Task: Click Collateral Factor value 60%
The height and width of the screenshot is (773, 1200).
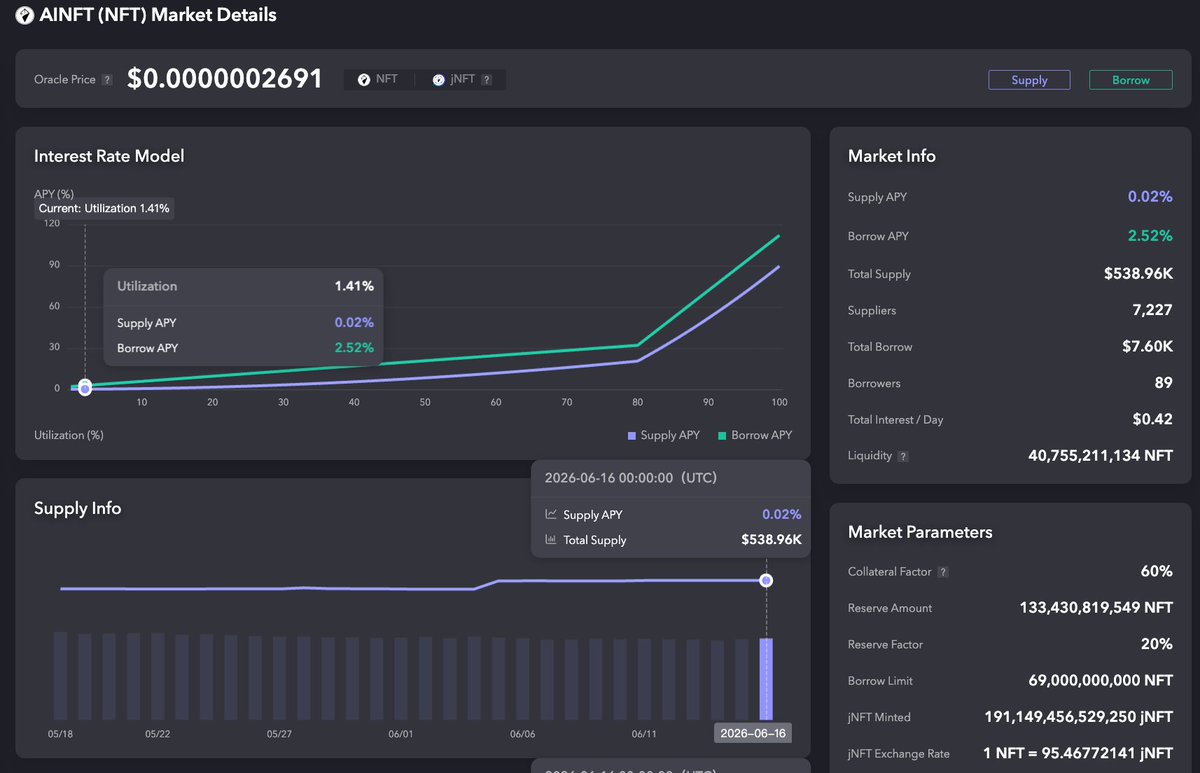Action: click(x=1157, y=572)
